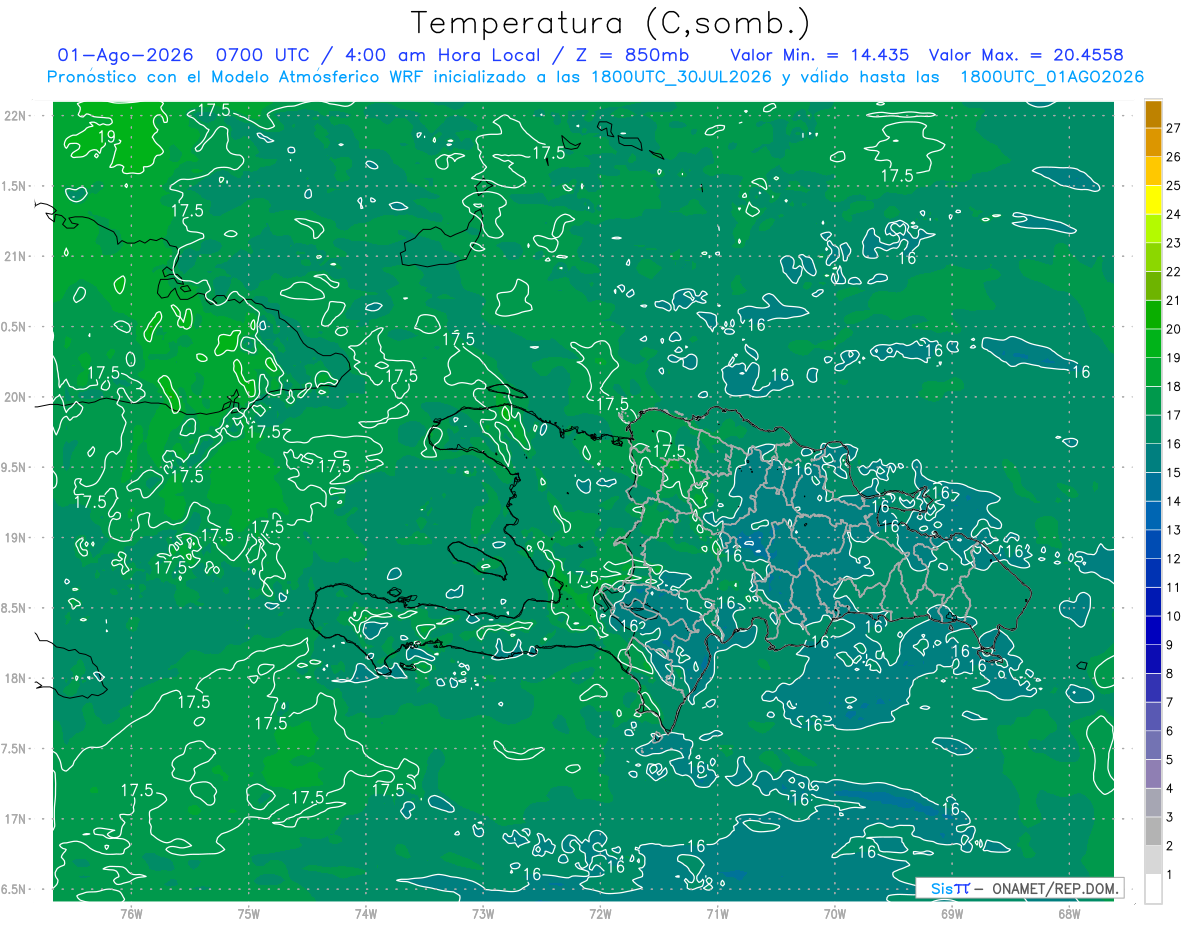Click the 'SisTT' logo text
The width and height of the screenshot is (1200, 927).
tap(950, 888)
